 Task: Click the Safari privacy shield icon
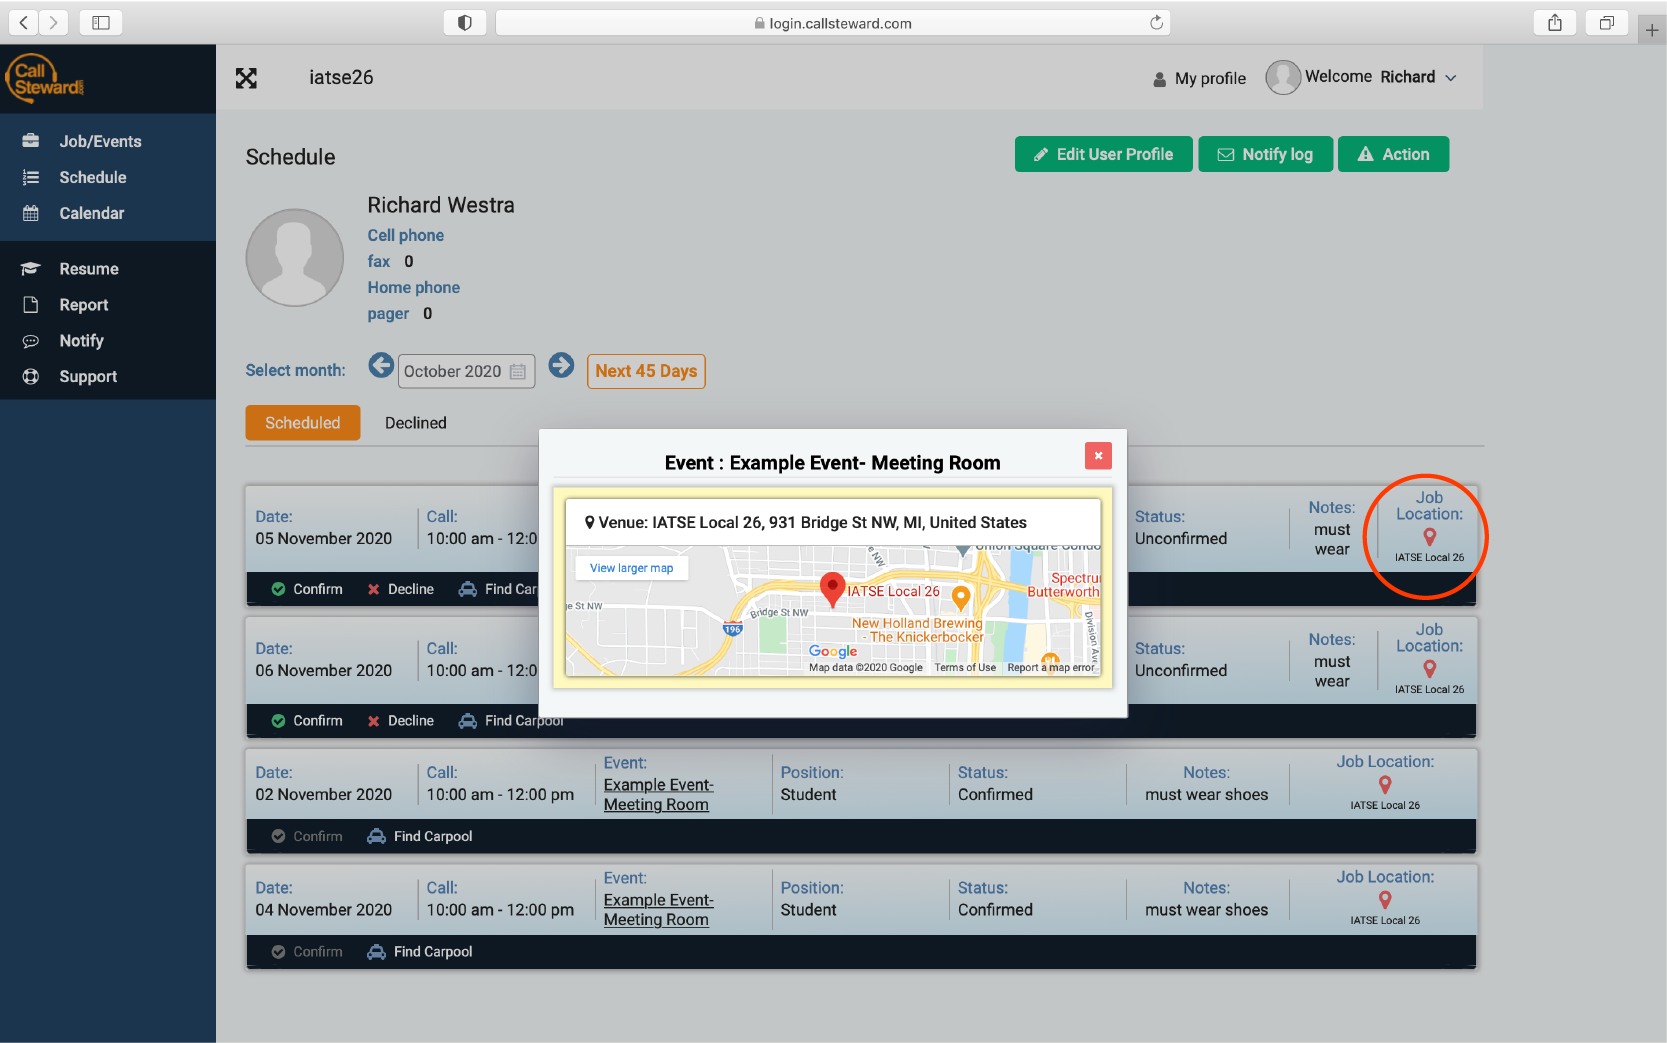464,23
